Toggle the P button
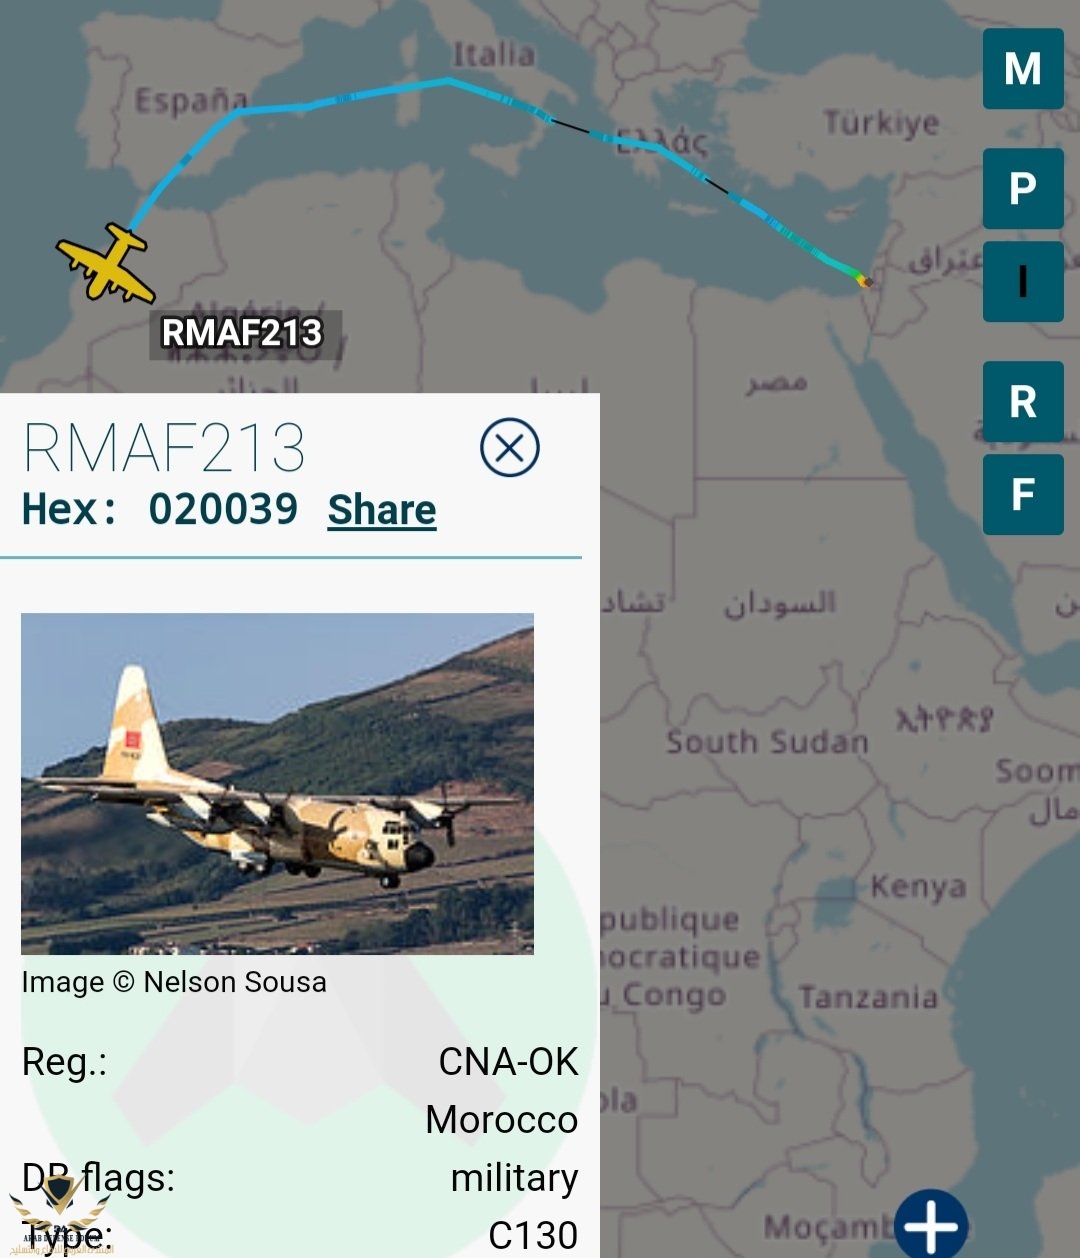Image resolution: width=1080 pixels, height=1258 pixels. (1023, 188)
